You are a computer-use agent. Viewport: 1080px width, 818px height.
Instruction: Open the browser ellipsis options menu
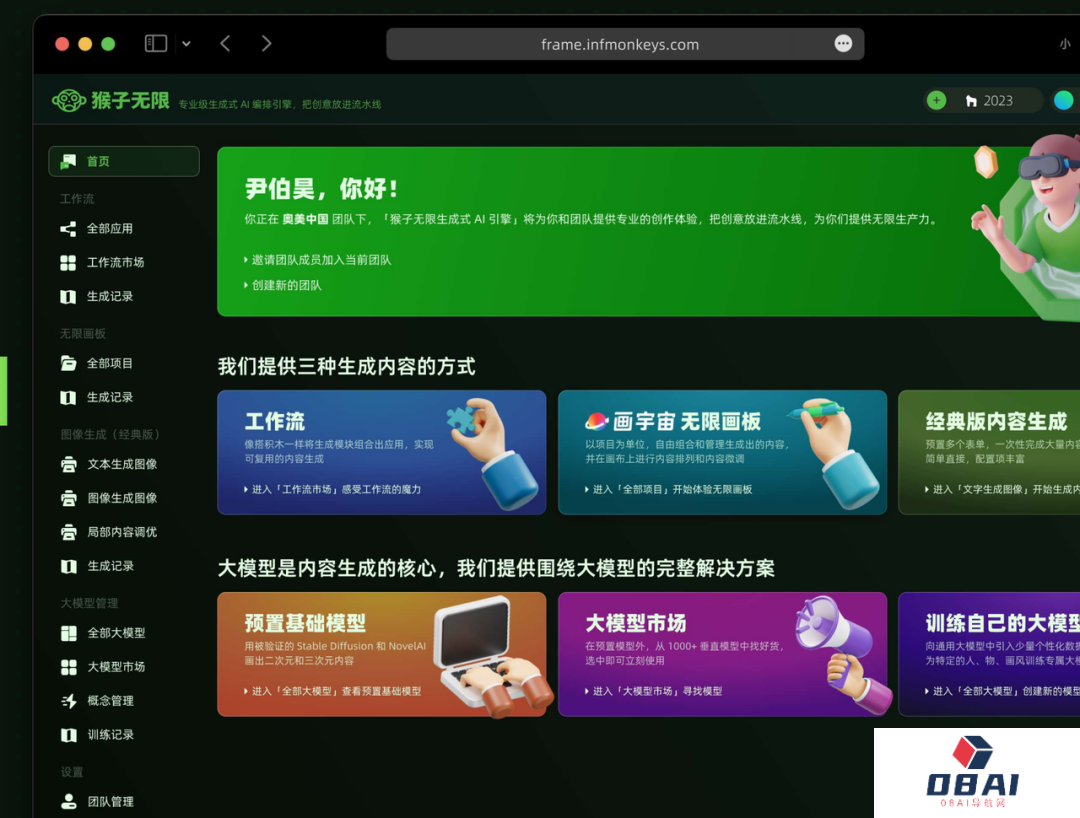[x=843, y=43]
